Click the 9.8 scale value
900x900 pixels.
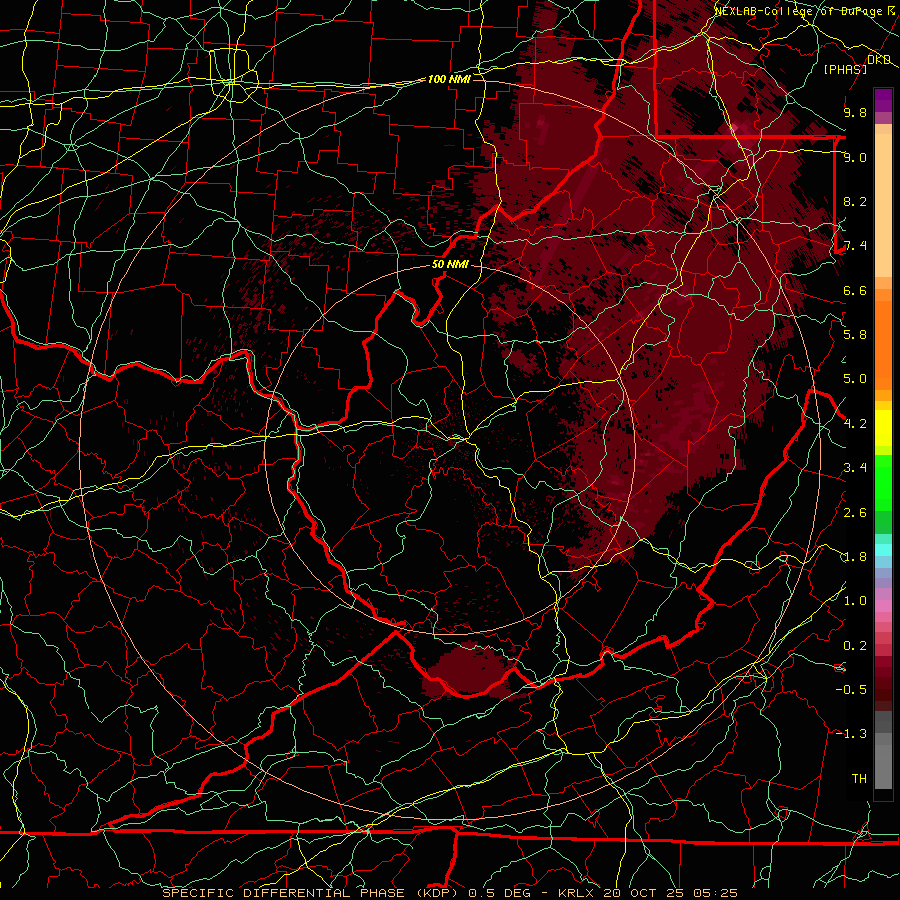tap(855, 112)
